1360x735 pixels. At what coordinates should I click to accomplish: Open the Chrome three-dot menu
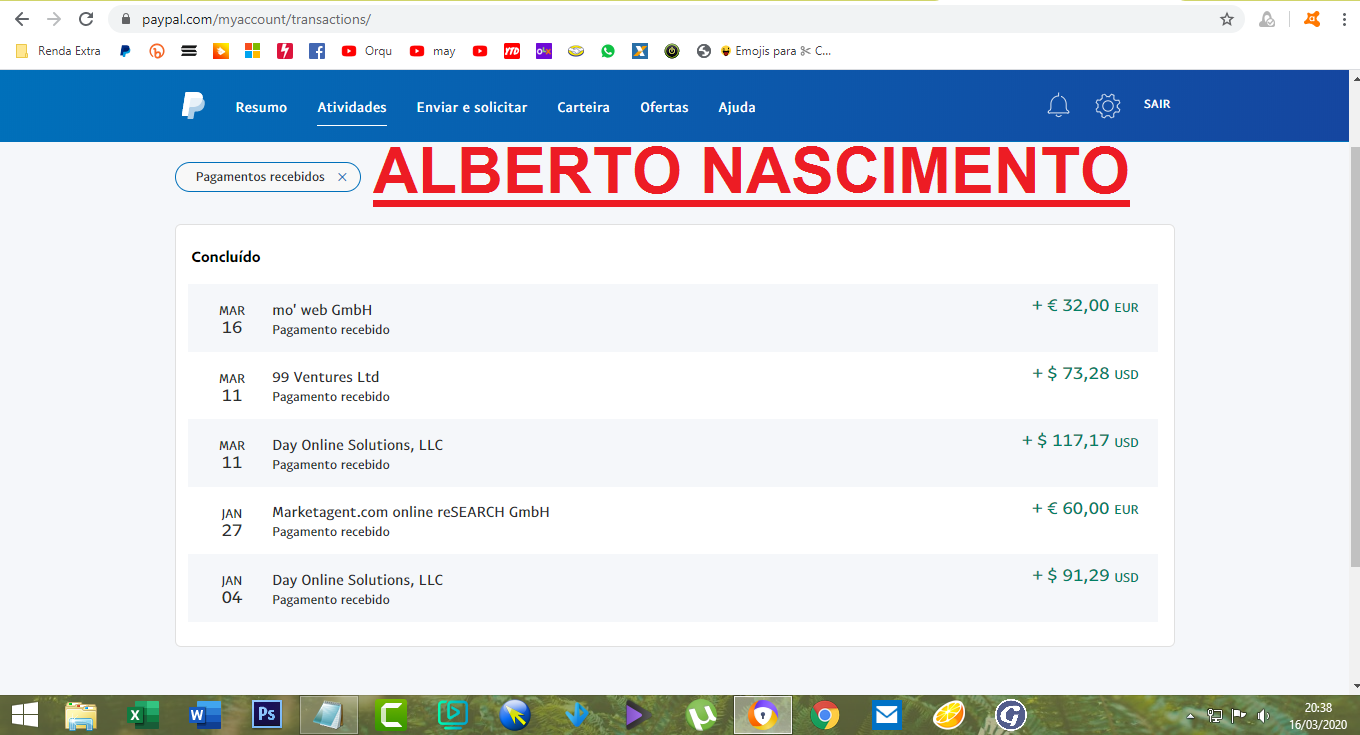tap(1343, 19)
